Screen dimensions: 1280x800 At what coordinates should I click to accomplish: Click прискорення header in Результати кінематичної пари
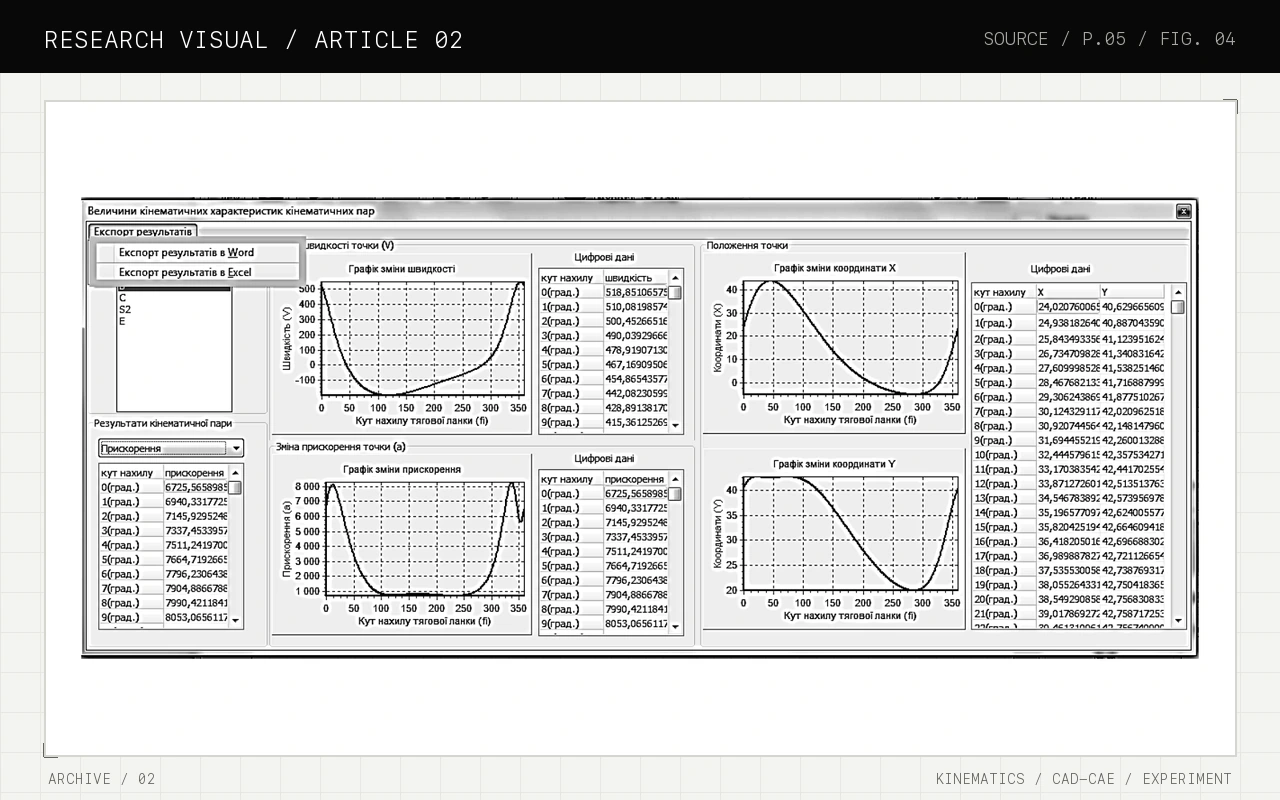point(196,473)
